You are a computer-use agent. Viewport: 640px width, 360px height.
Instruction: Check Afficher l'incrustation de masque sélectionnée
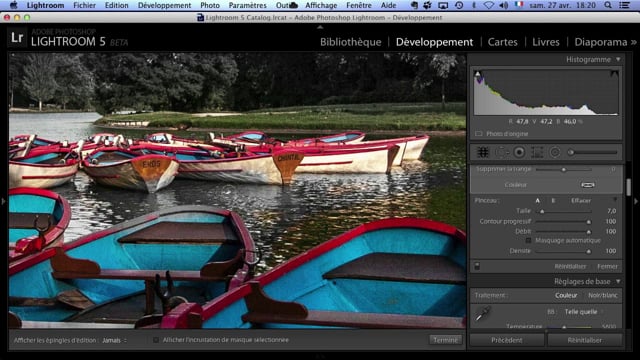click(156, 340)
